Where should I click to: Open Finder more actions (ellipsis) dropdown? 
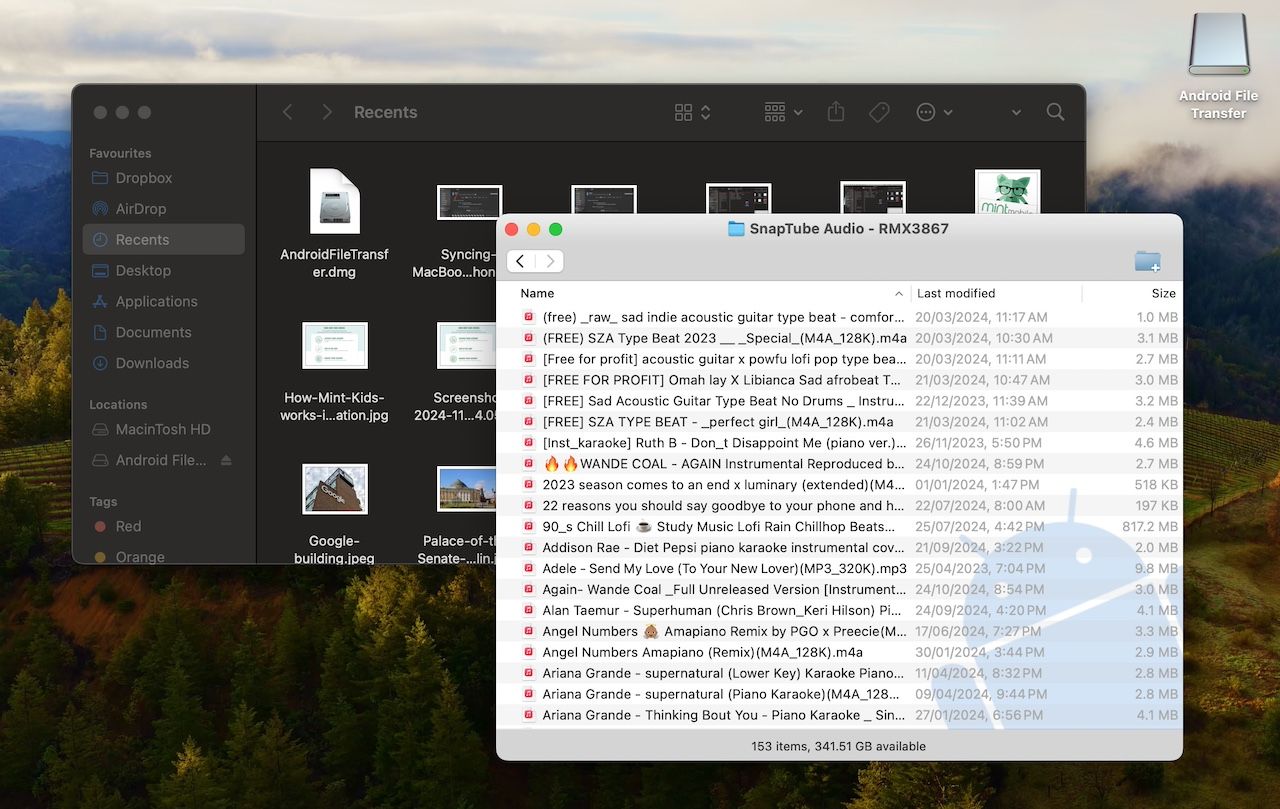pyautogui.click(x=934, y=112)
